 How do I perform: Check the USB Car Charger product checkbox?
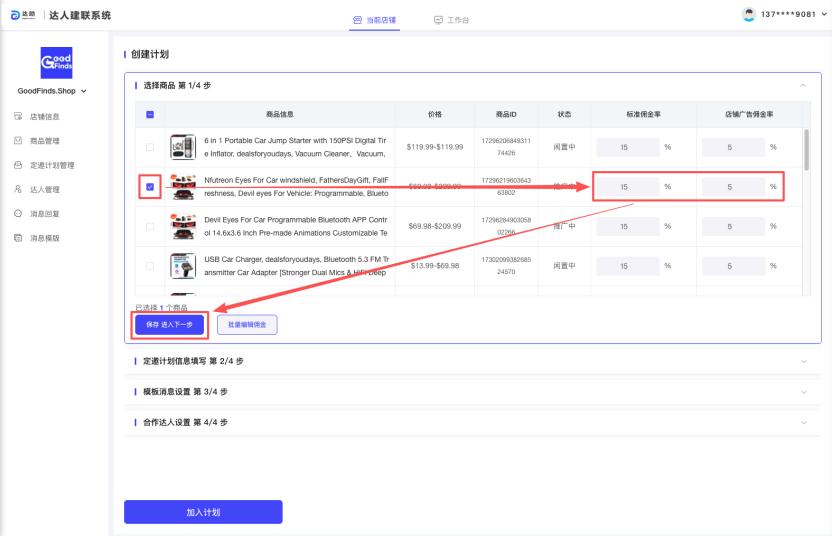(x=150, y=266)
